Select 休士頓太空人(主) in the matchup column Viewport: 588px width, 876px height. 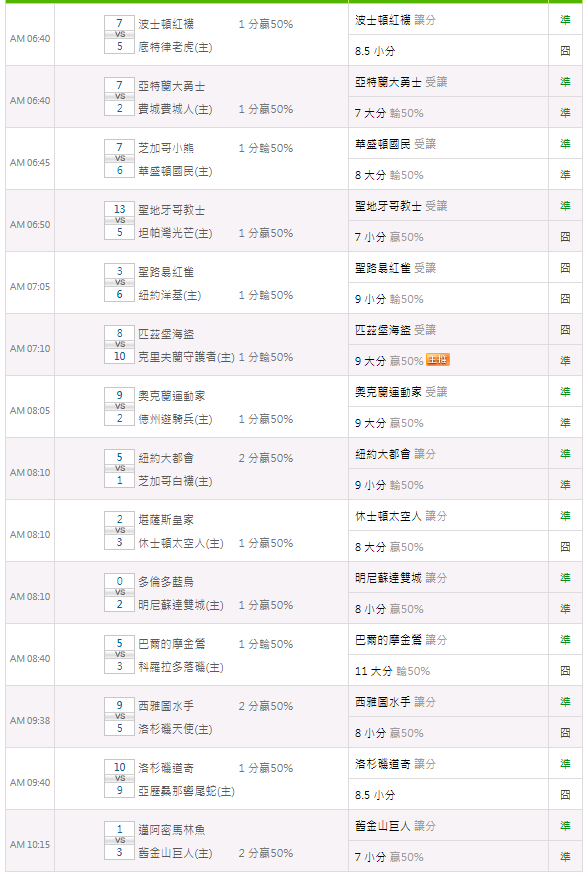tap(181, 544)
